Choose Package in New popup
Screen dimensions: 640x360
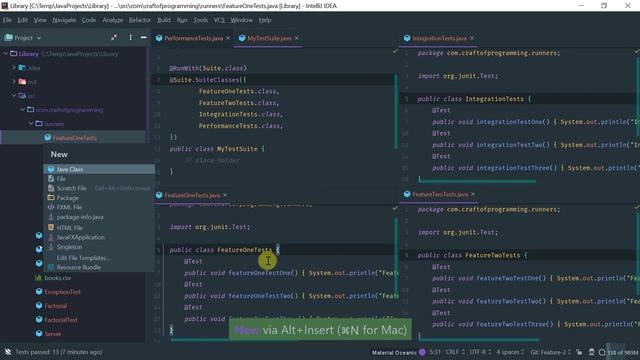[x=99, y=198]
